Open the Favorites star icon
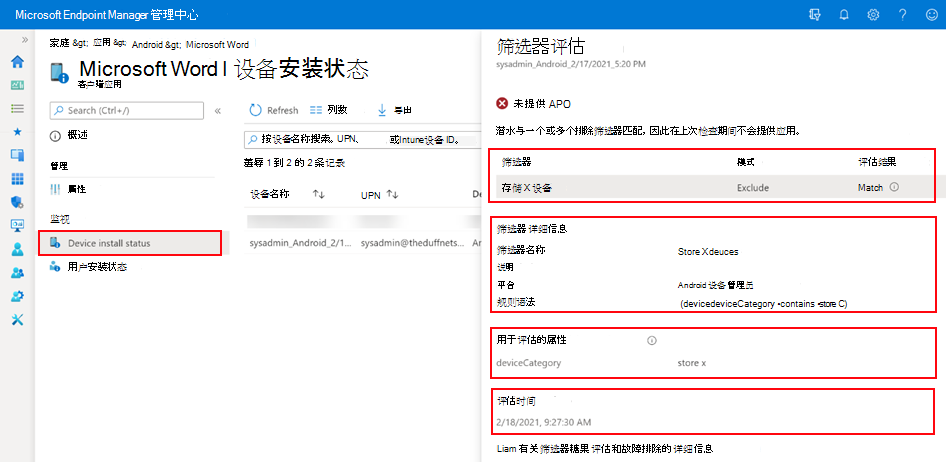946x462 pixels. [17, 132]
